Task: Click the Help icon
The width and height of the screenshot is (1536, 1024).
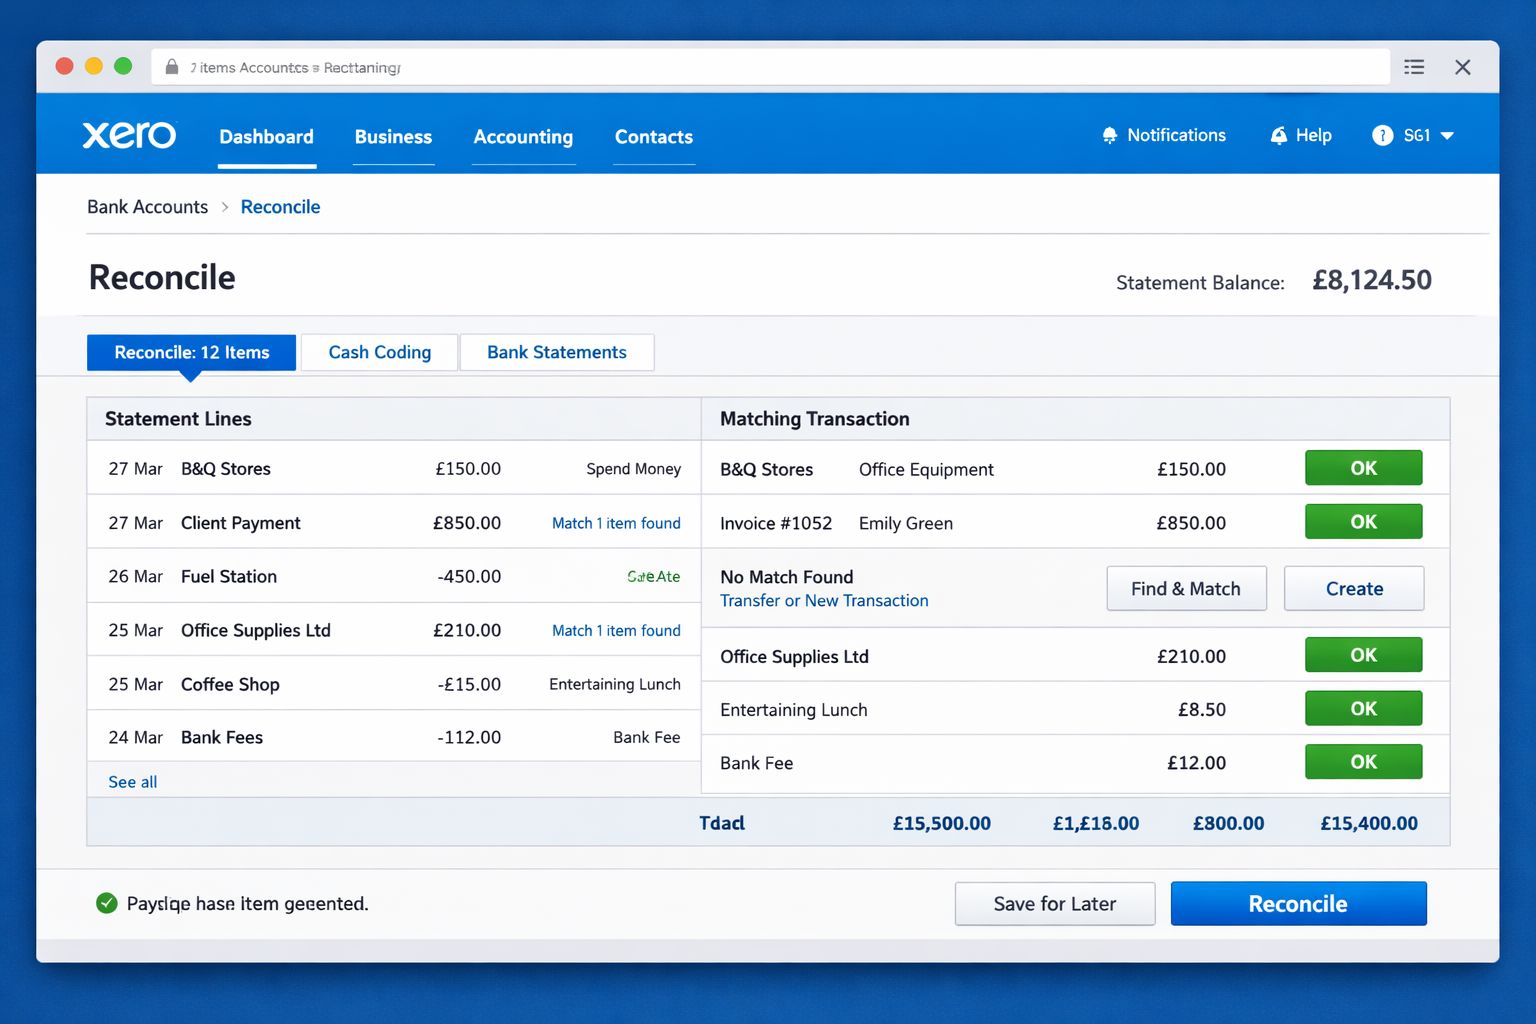Action: coord(1279,135)
